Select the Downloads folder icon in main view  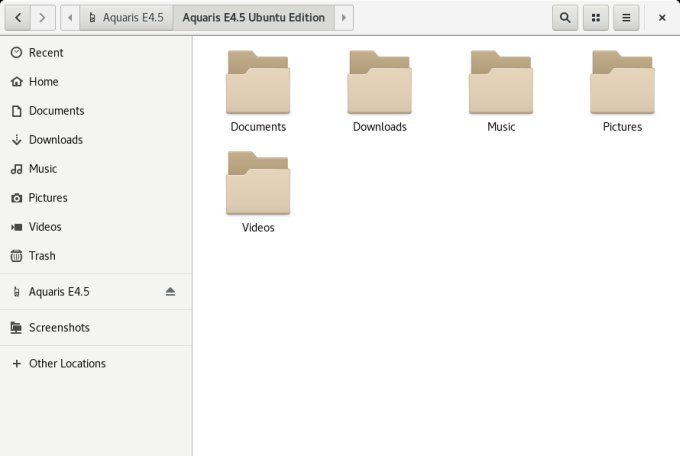click(379, 82)
